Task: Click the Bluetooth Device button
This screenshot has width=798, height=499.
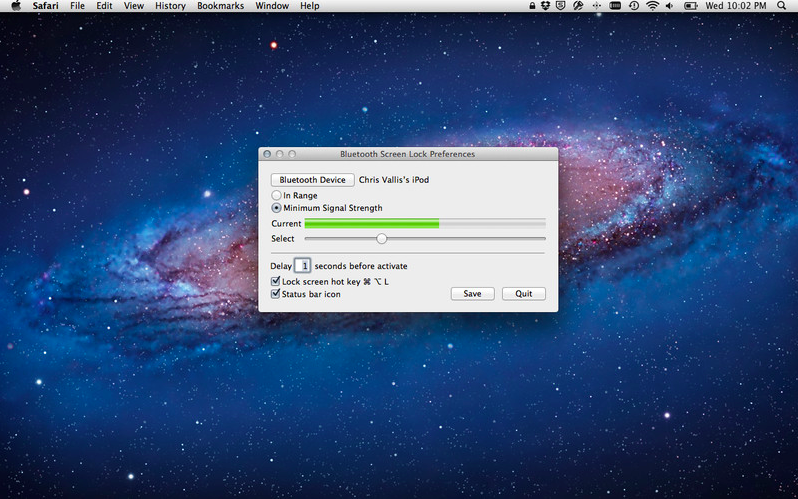Action: click(x=312, y=180)
